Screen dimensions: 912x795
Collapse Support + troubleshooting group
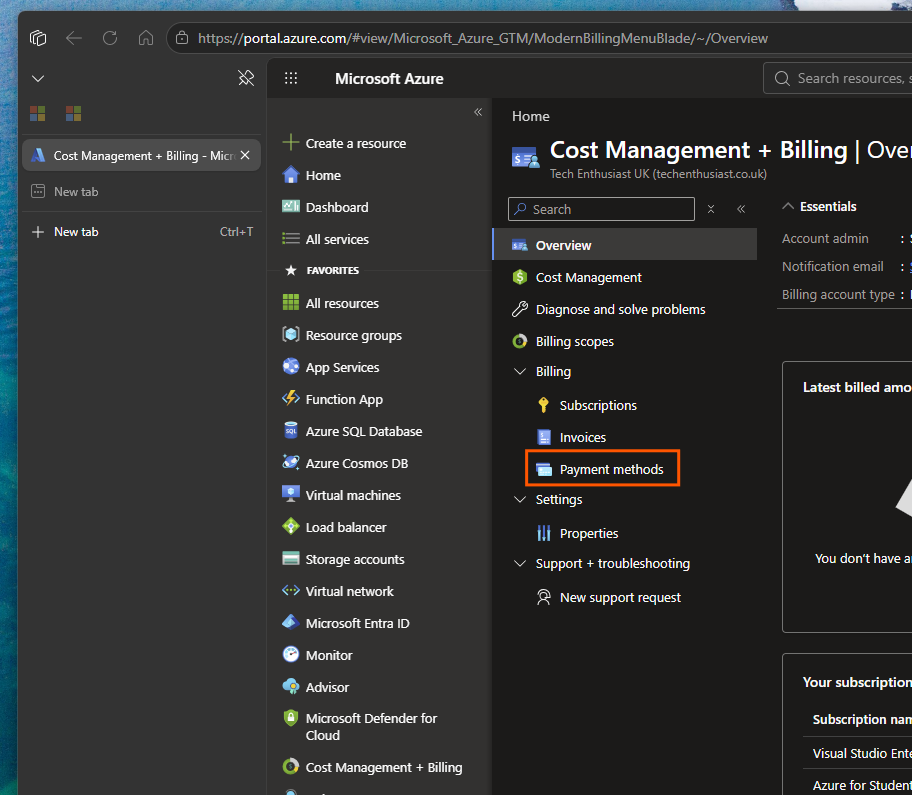[520, 564]
